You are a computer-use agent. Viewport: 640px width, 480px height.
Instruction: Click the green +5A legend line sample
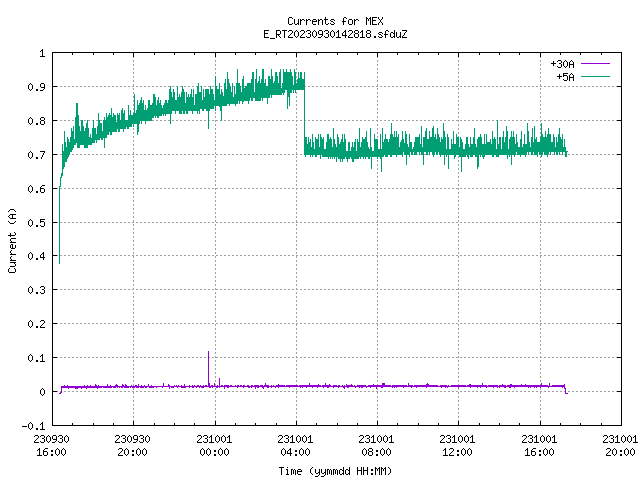(x=595, y=76)
